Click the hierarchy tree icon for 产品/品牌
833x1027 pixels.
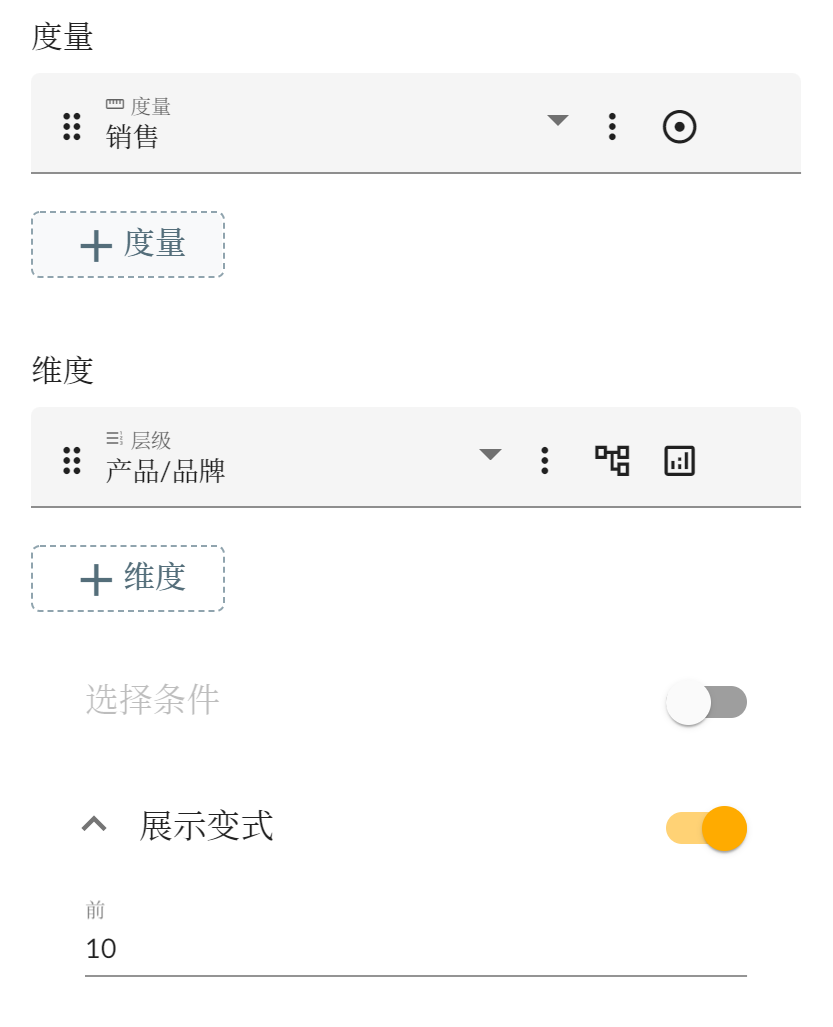tap(612, 460)
